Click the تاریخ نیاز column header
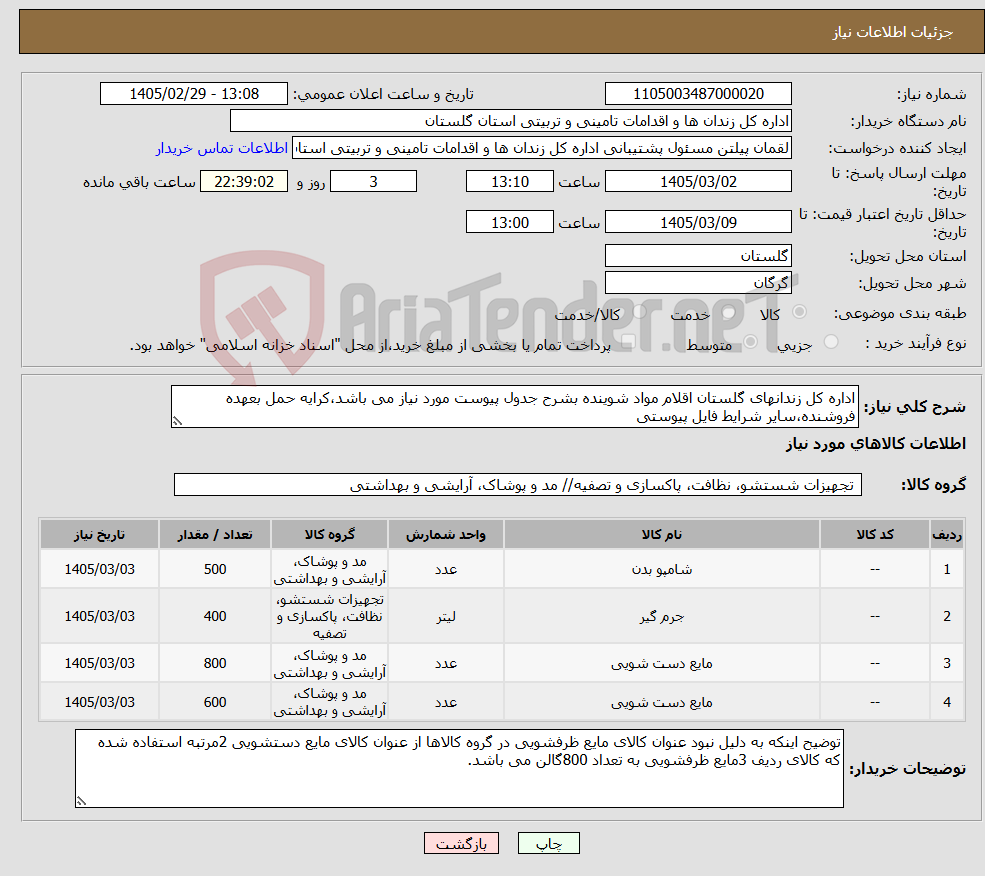Screen dimensions: 985x876 (99, 534)
